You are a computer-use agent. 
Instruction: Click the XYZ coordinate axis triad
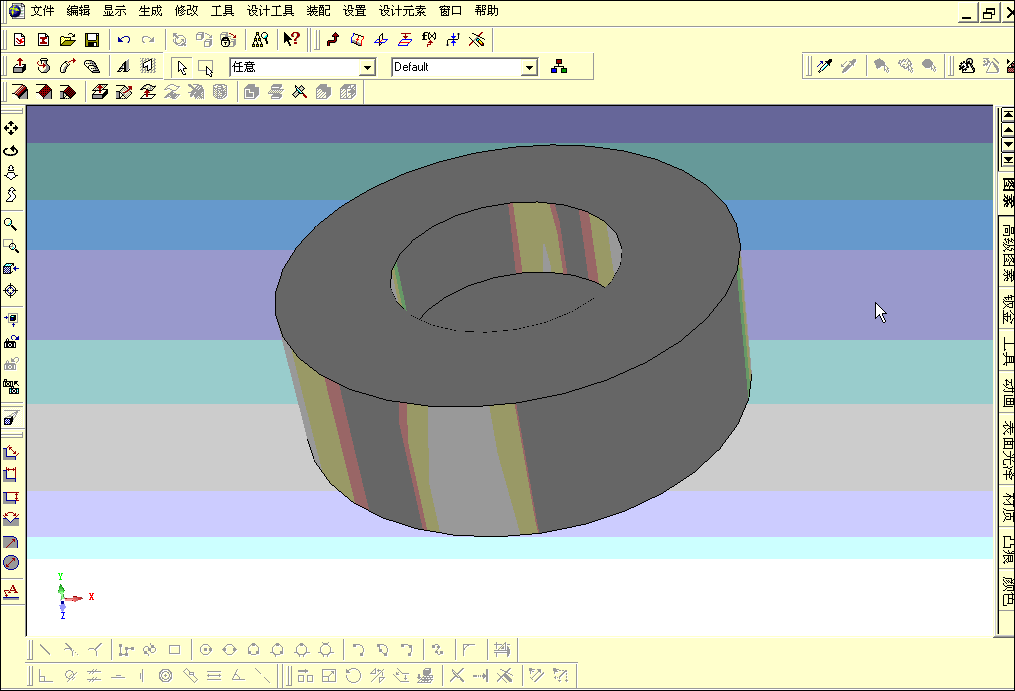(72, 596)
